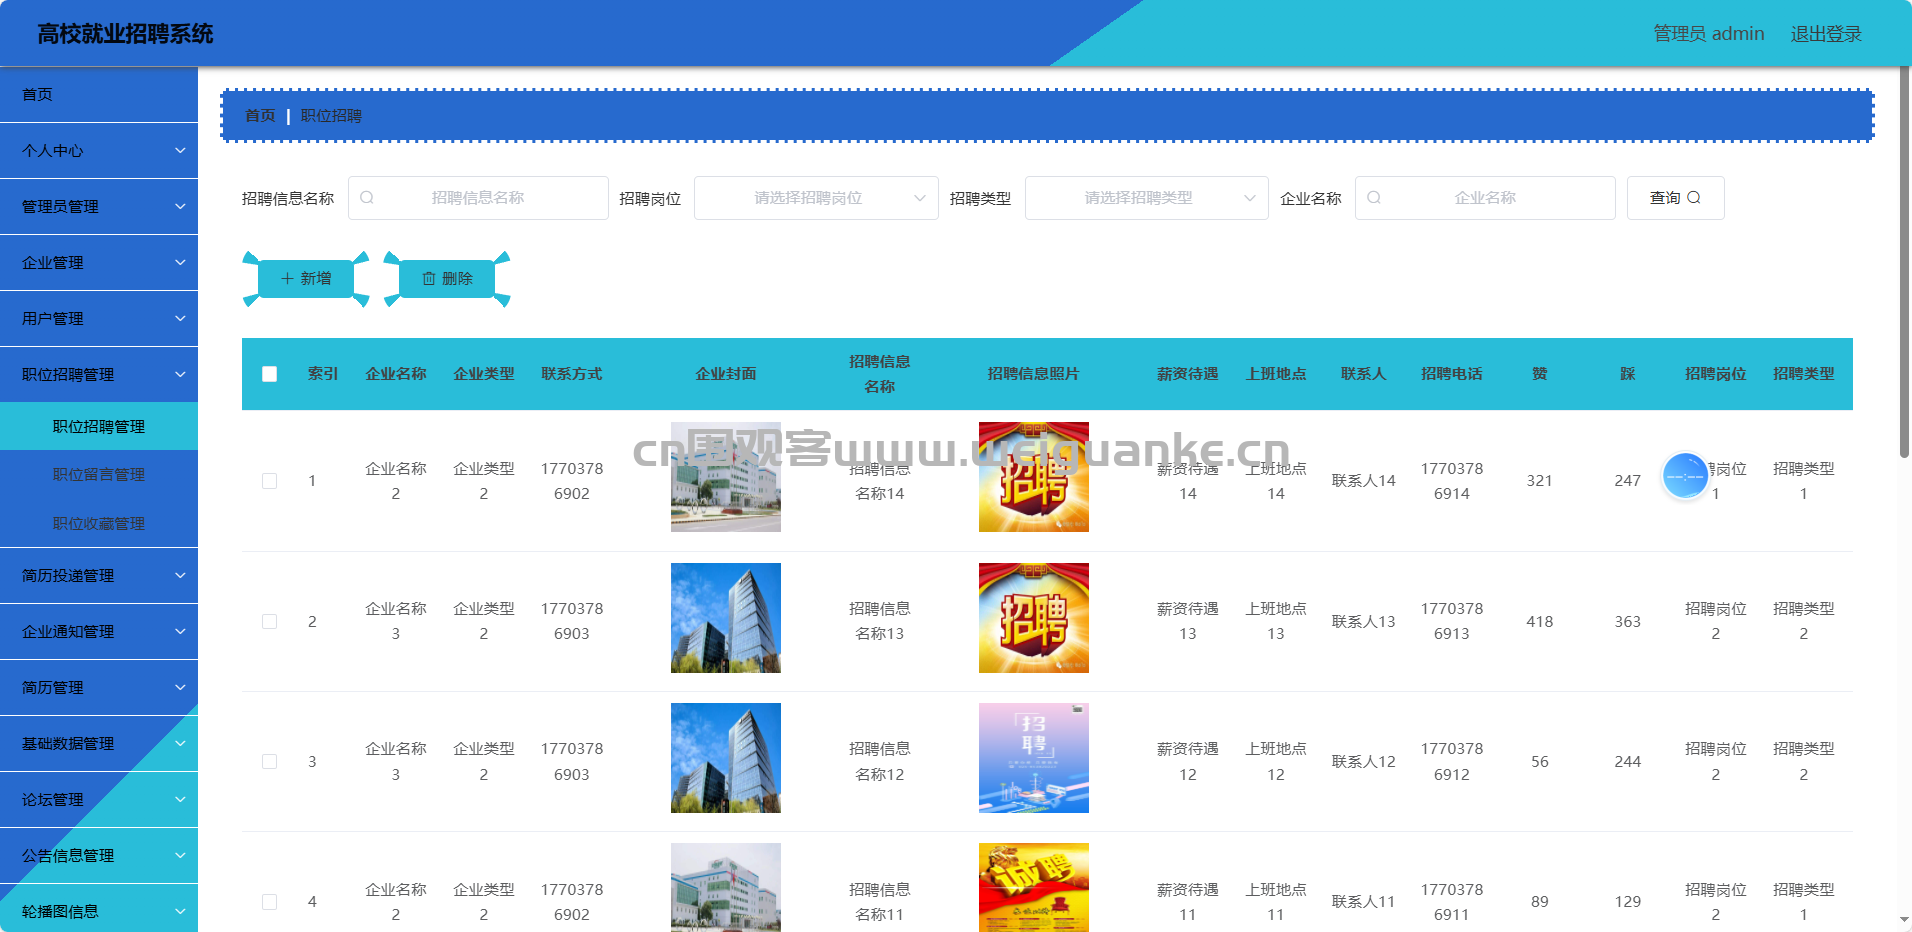Click the 新增 add button
The image size is (1912, 932).
(306, 279)
